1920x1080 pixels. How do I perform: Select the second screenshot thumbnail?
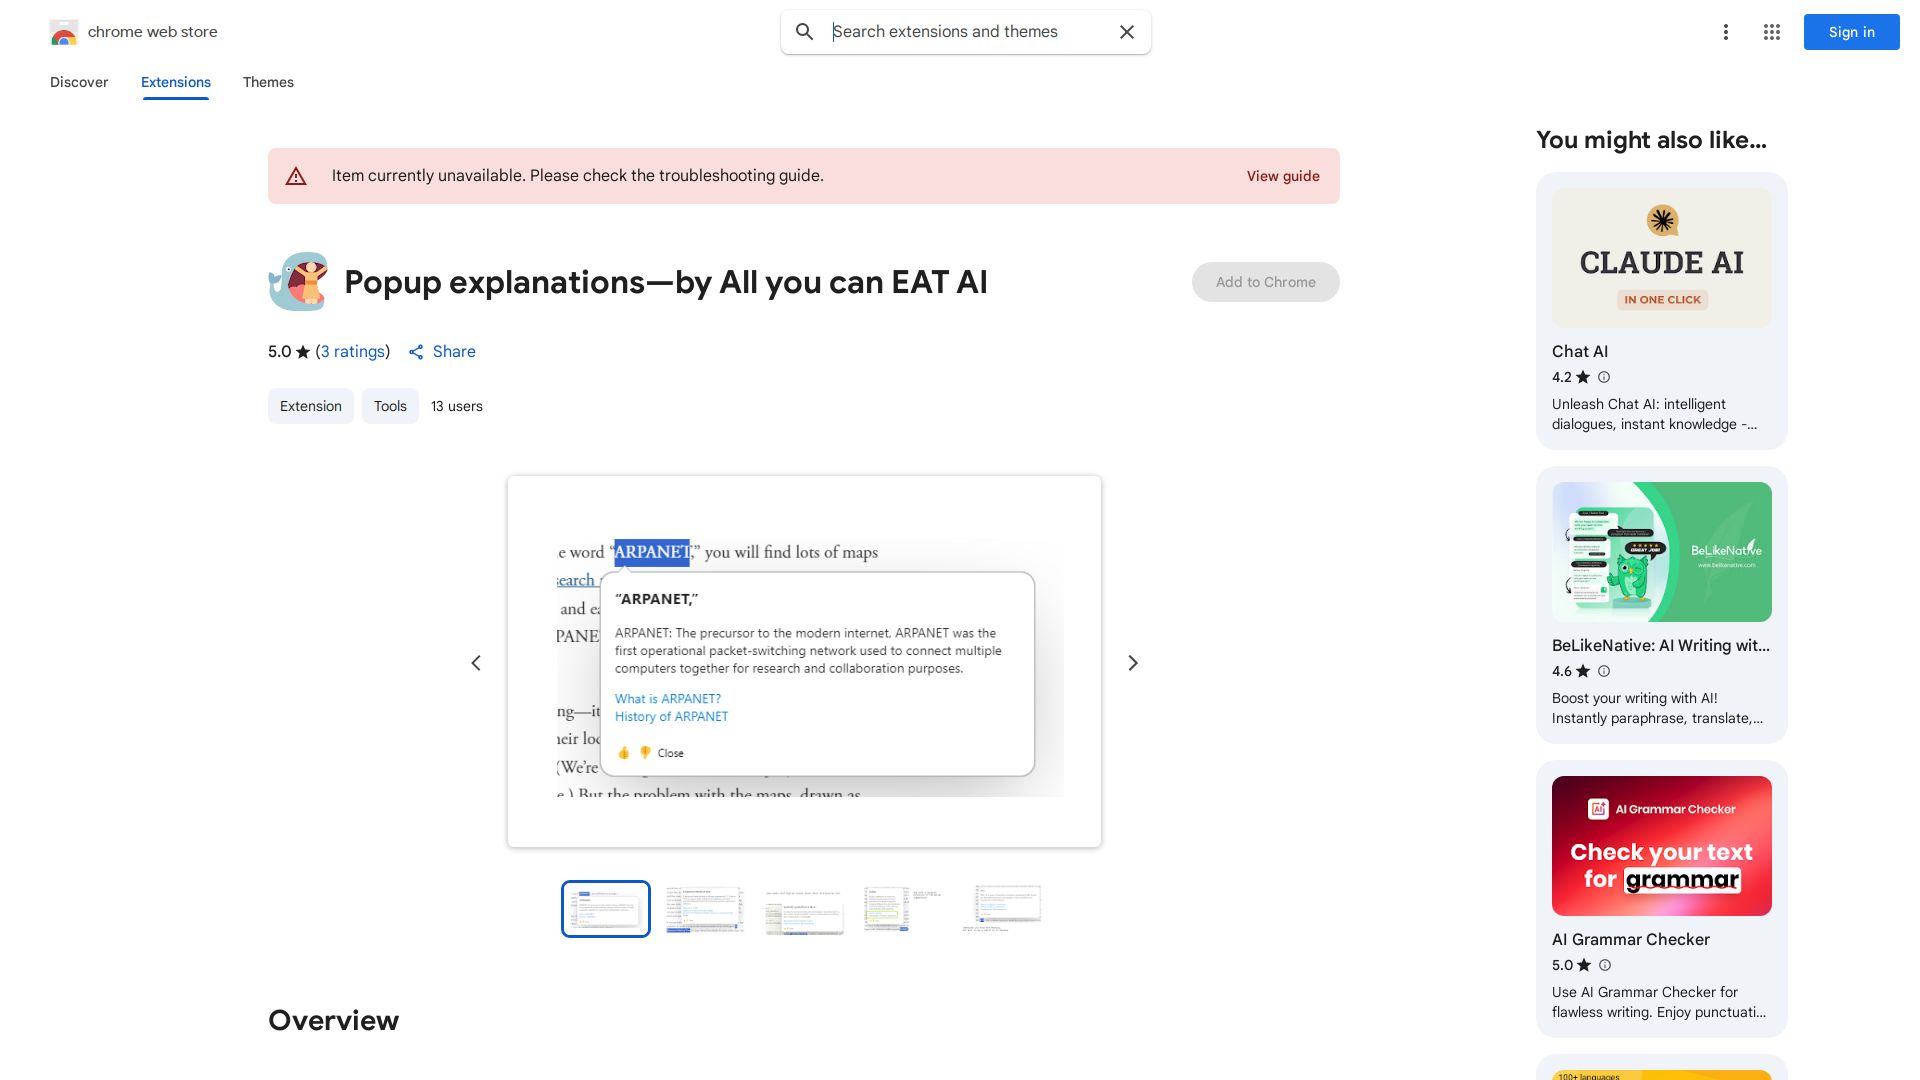point(705,909)
